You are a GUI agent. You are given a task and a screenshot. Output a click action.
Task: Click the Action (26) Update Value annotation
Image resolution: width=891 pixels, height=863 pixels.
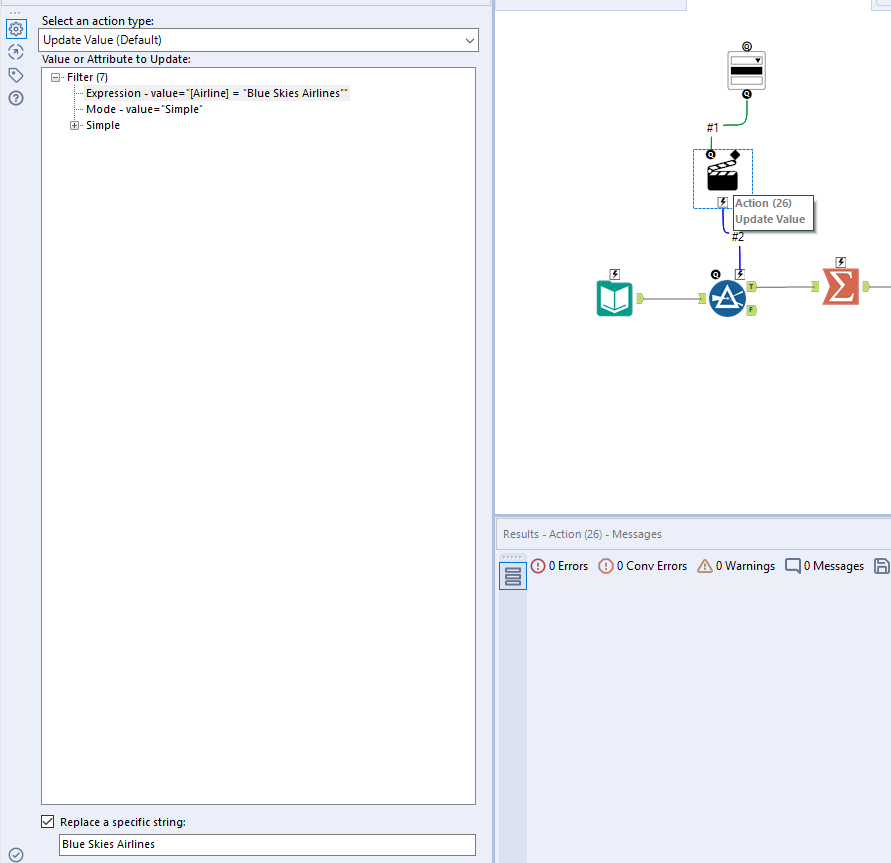tap(773, 212)
